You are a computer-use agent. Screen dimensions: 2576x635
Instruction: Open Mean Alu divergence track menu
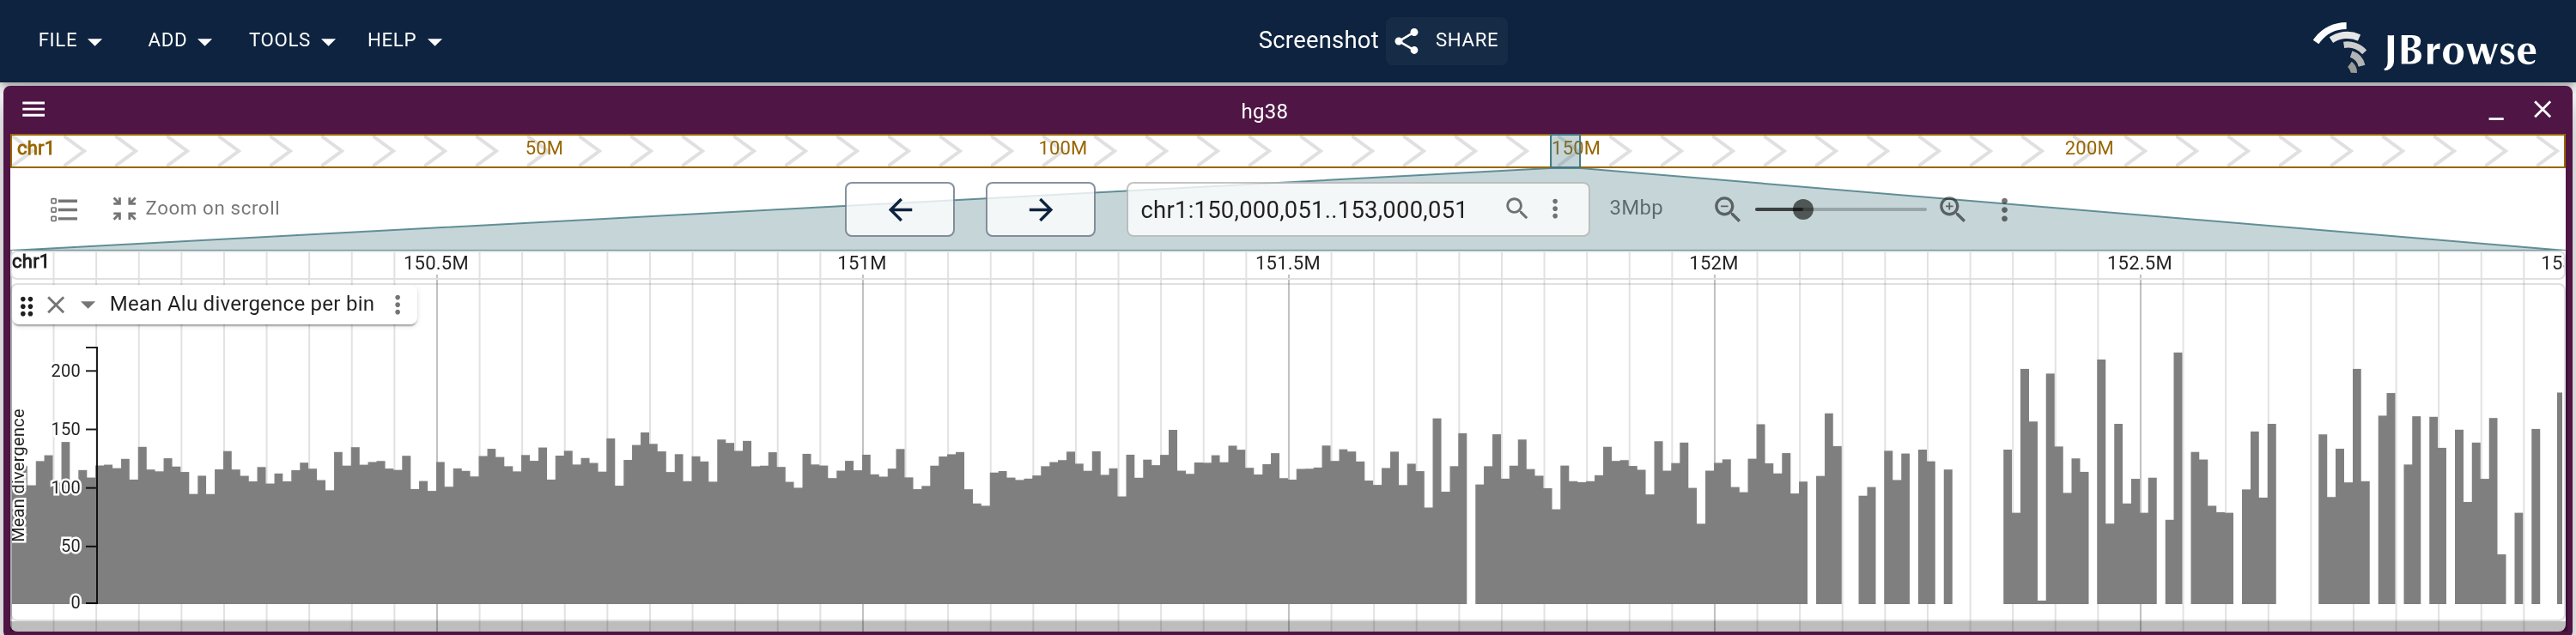point(398,305)
